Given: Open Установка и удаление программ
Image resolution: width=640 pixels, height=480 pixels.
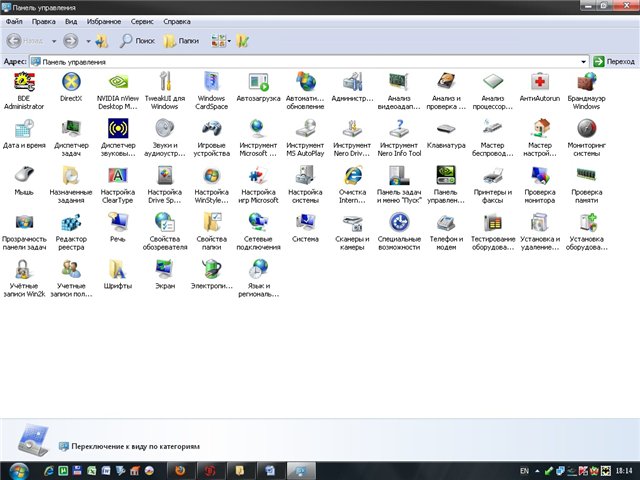Looking at the screenshot, I should pos(540,231).
